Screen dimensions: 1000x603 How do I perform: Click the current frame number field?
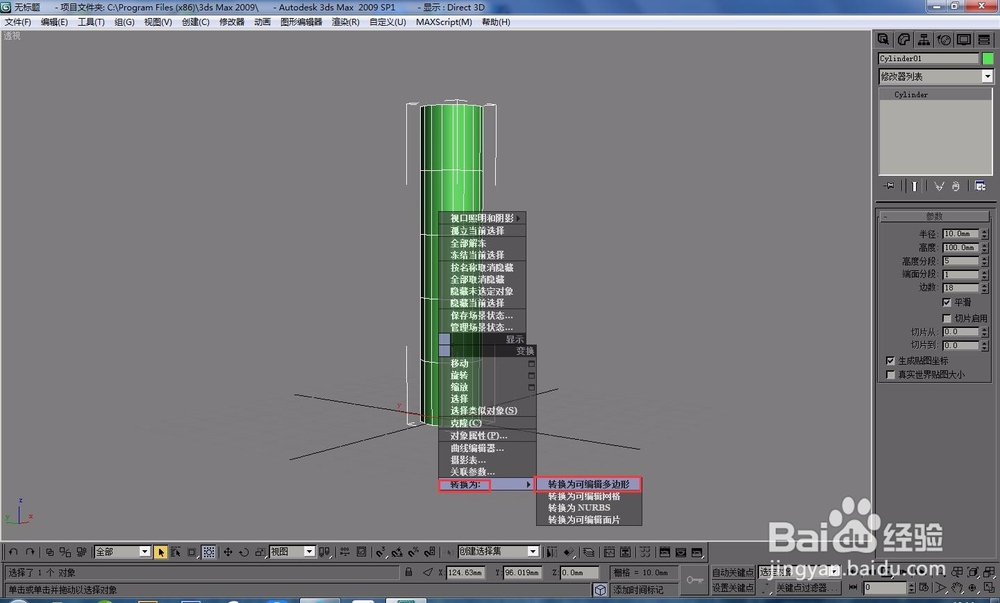[x=885, y=587]
